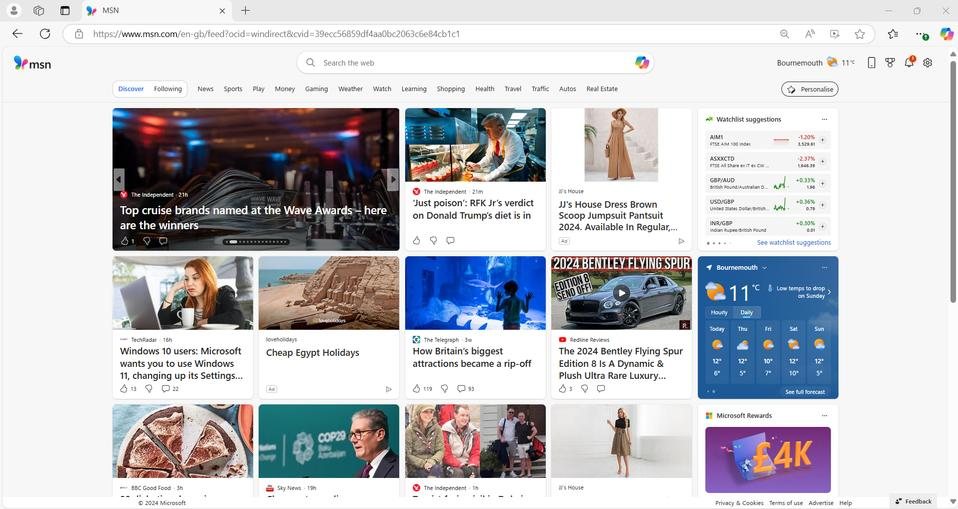
Task: Add ASXXCTD to watchlist
Action: point(822,161)
